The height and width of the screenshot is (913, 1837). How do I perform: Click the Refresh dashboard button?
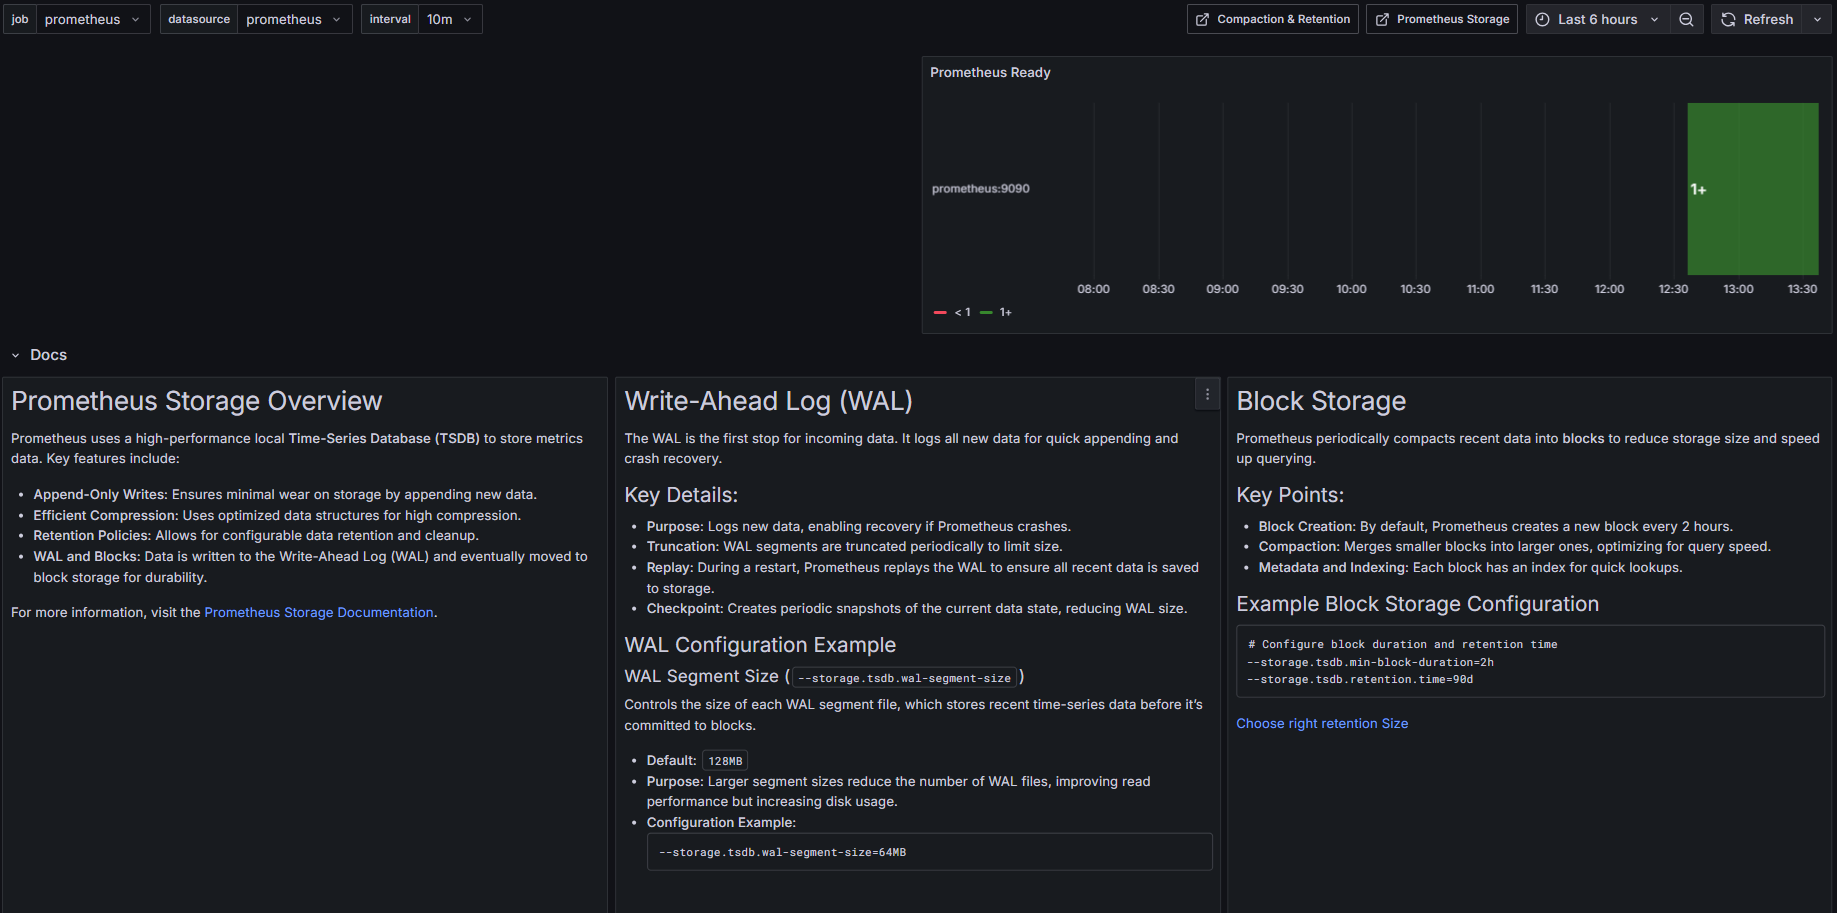click(1758, 19)
